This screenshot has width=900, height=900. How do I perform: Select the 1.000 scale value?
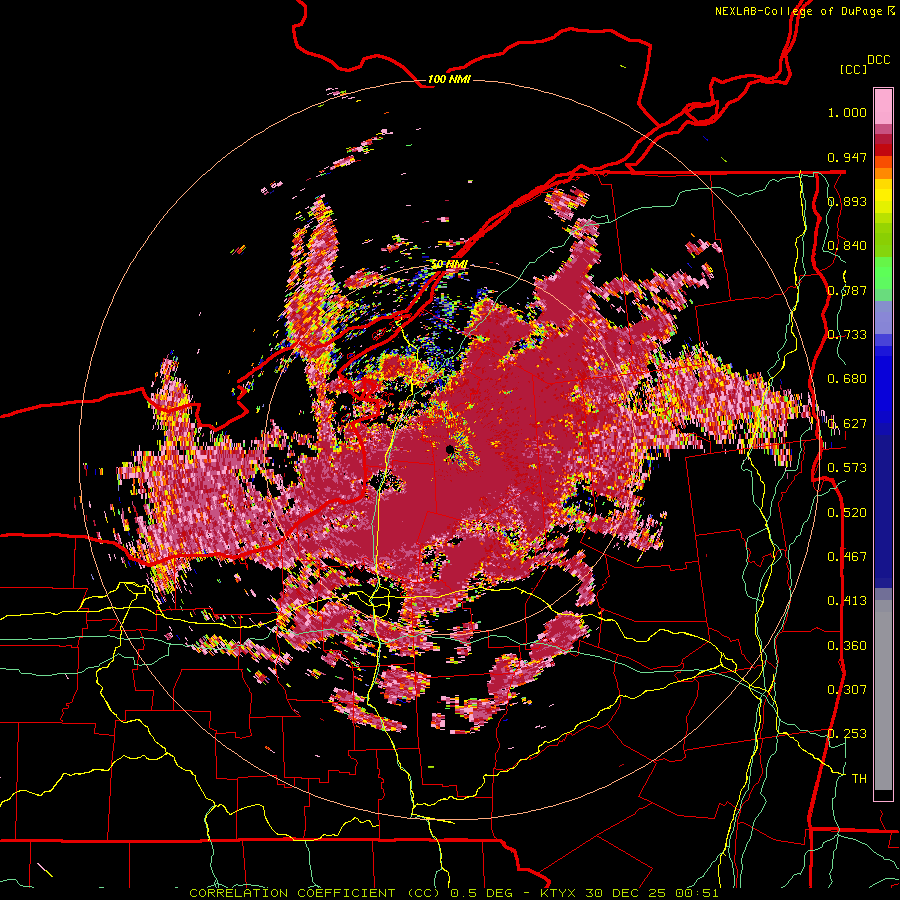(x=847, y=112)
